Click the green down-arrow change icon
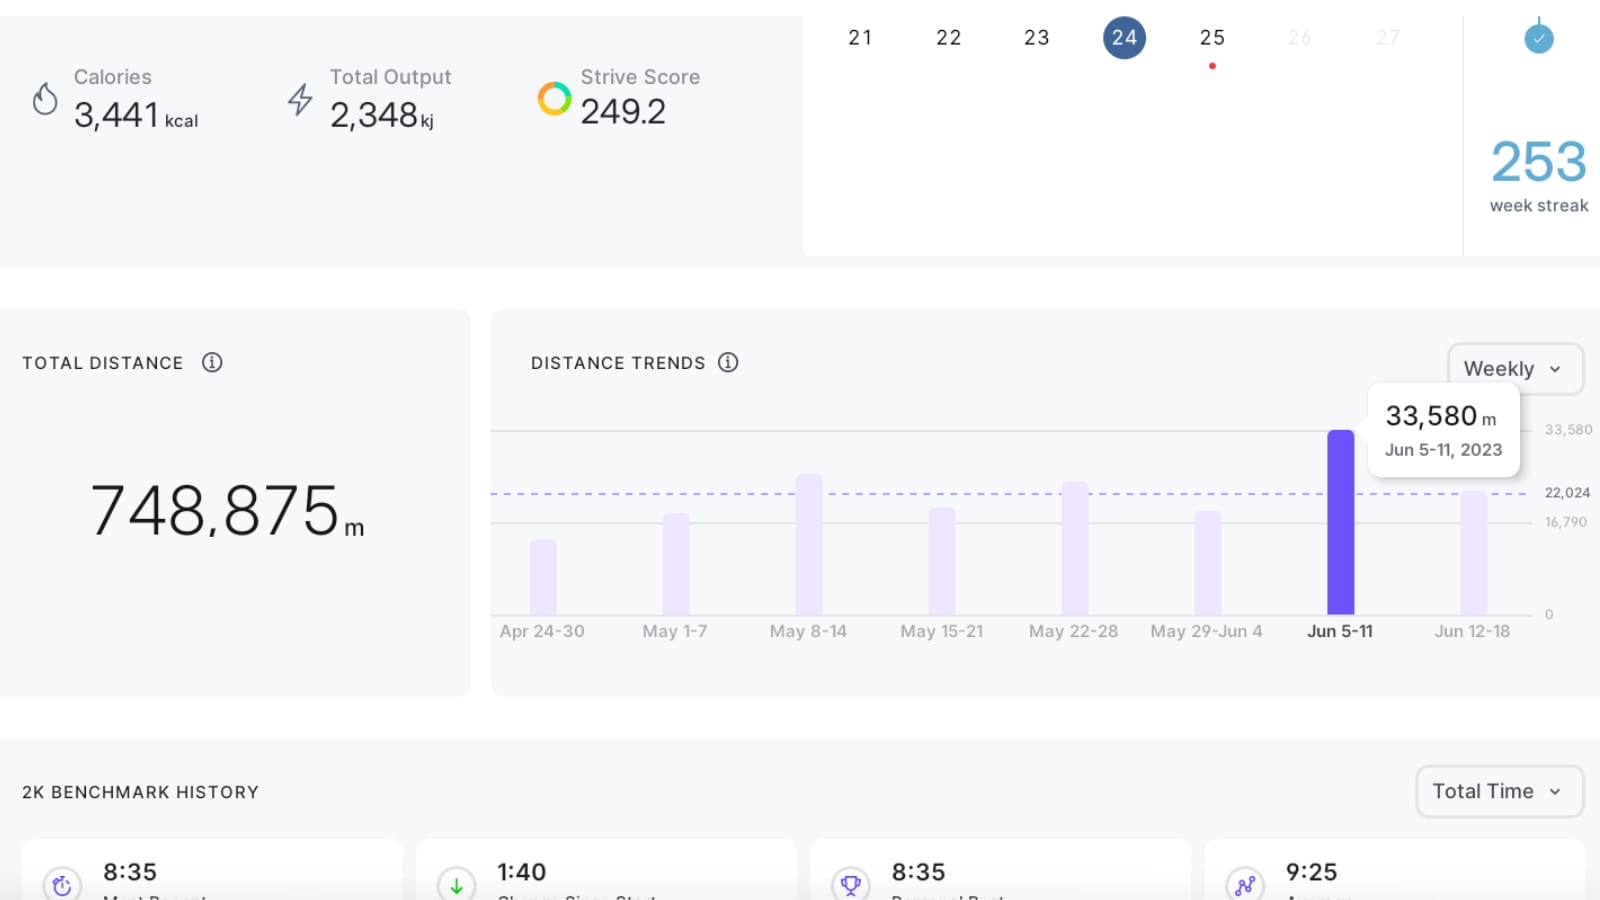 [x=456, y=884]
